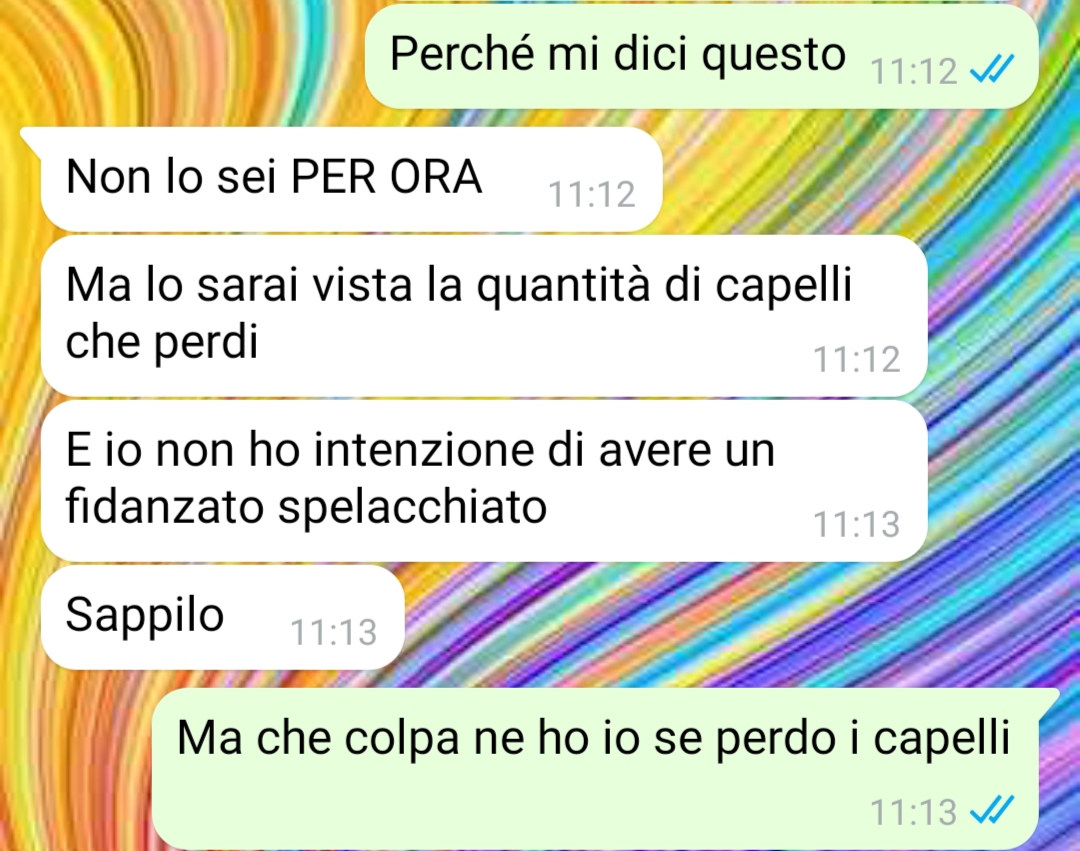
Task: Click the 11:12 timestamp on 'Non lo sei PER ORA'
Action: (592, 194)
